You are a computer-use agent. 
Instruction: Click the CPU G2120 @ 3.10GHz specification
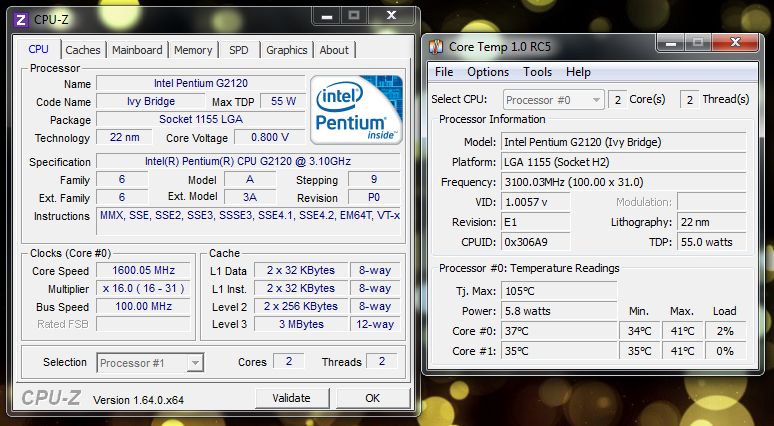pos(248,161)
